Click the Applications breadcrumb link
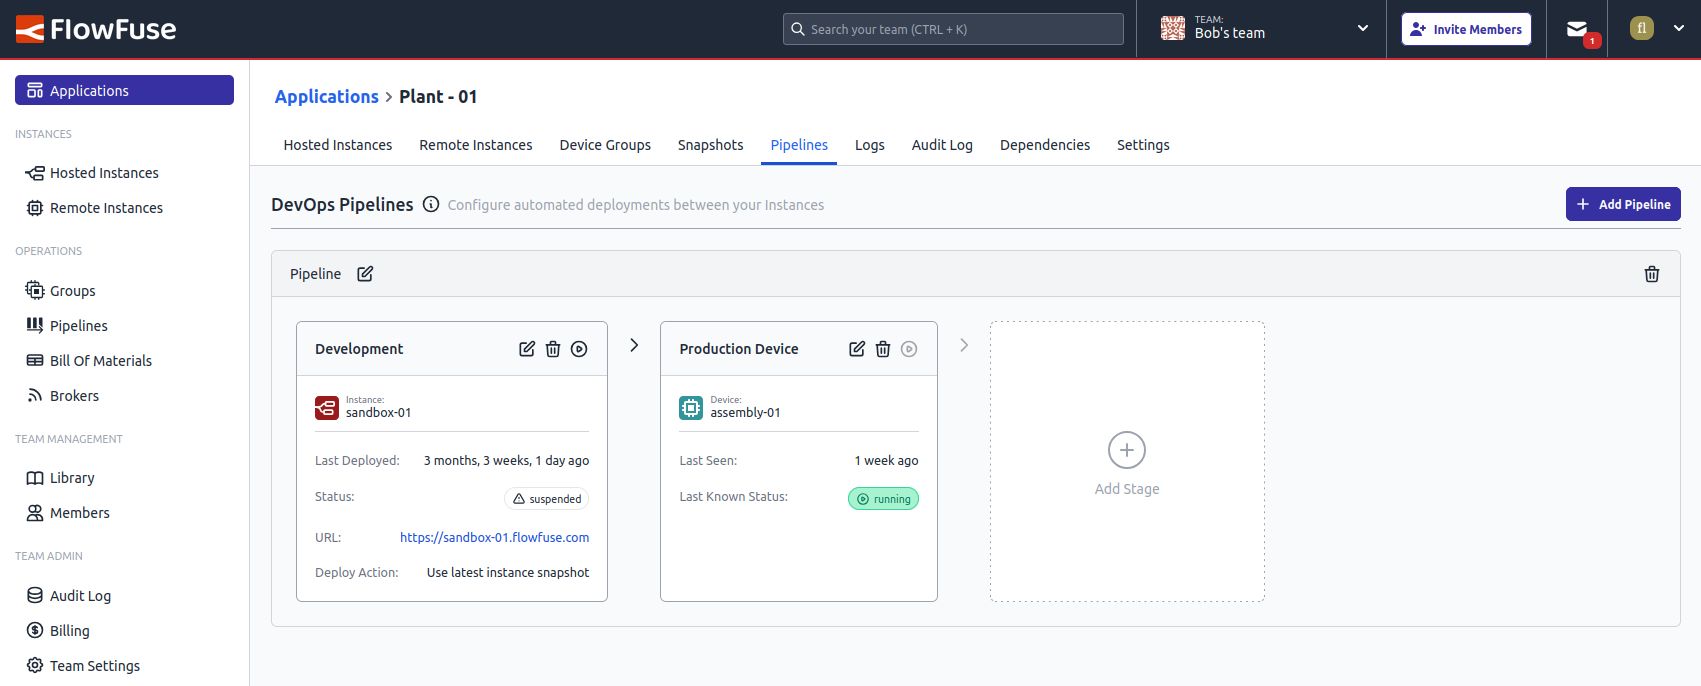Image resolution: width=1701 pixels, height=686 pixels. pyautogui.click(x=327, y=96)
